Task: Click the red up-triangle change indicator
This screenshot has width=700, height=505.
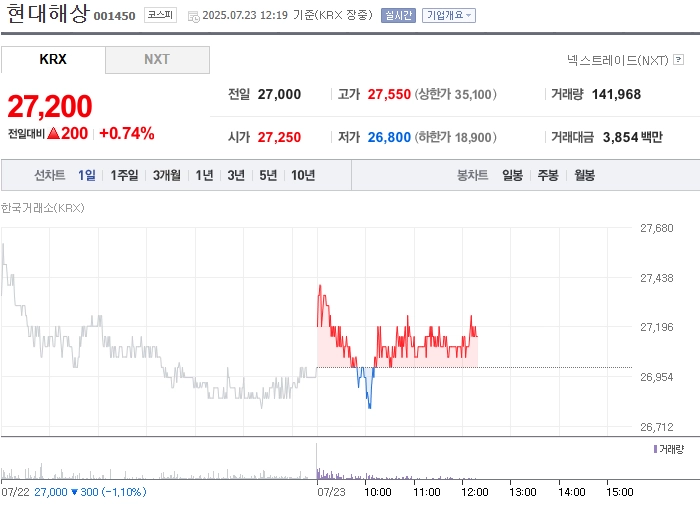Action: pos(54,133)
